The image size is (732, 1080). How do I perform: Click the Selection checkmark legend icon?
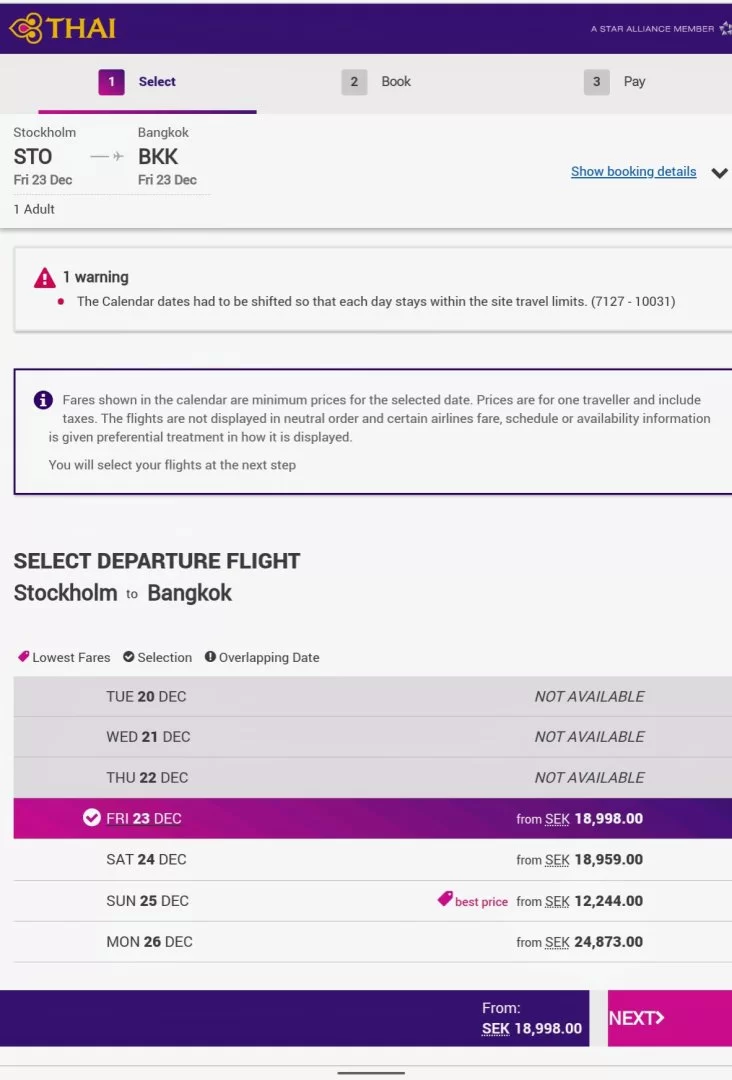128,657
